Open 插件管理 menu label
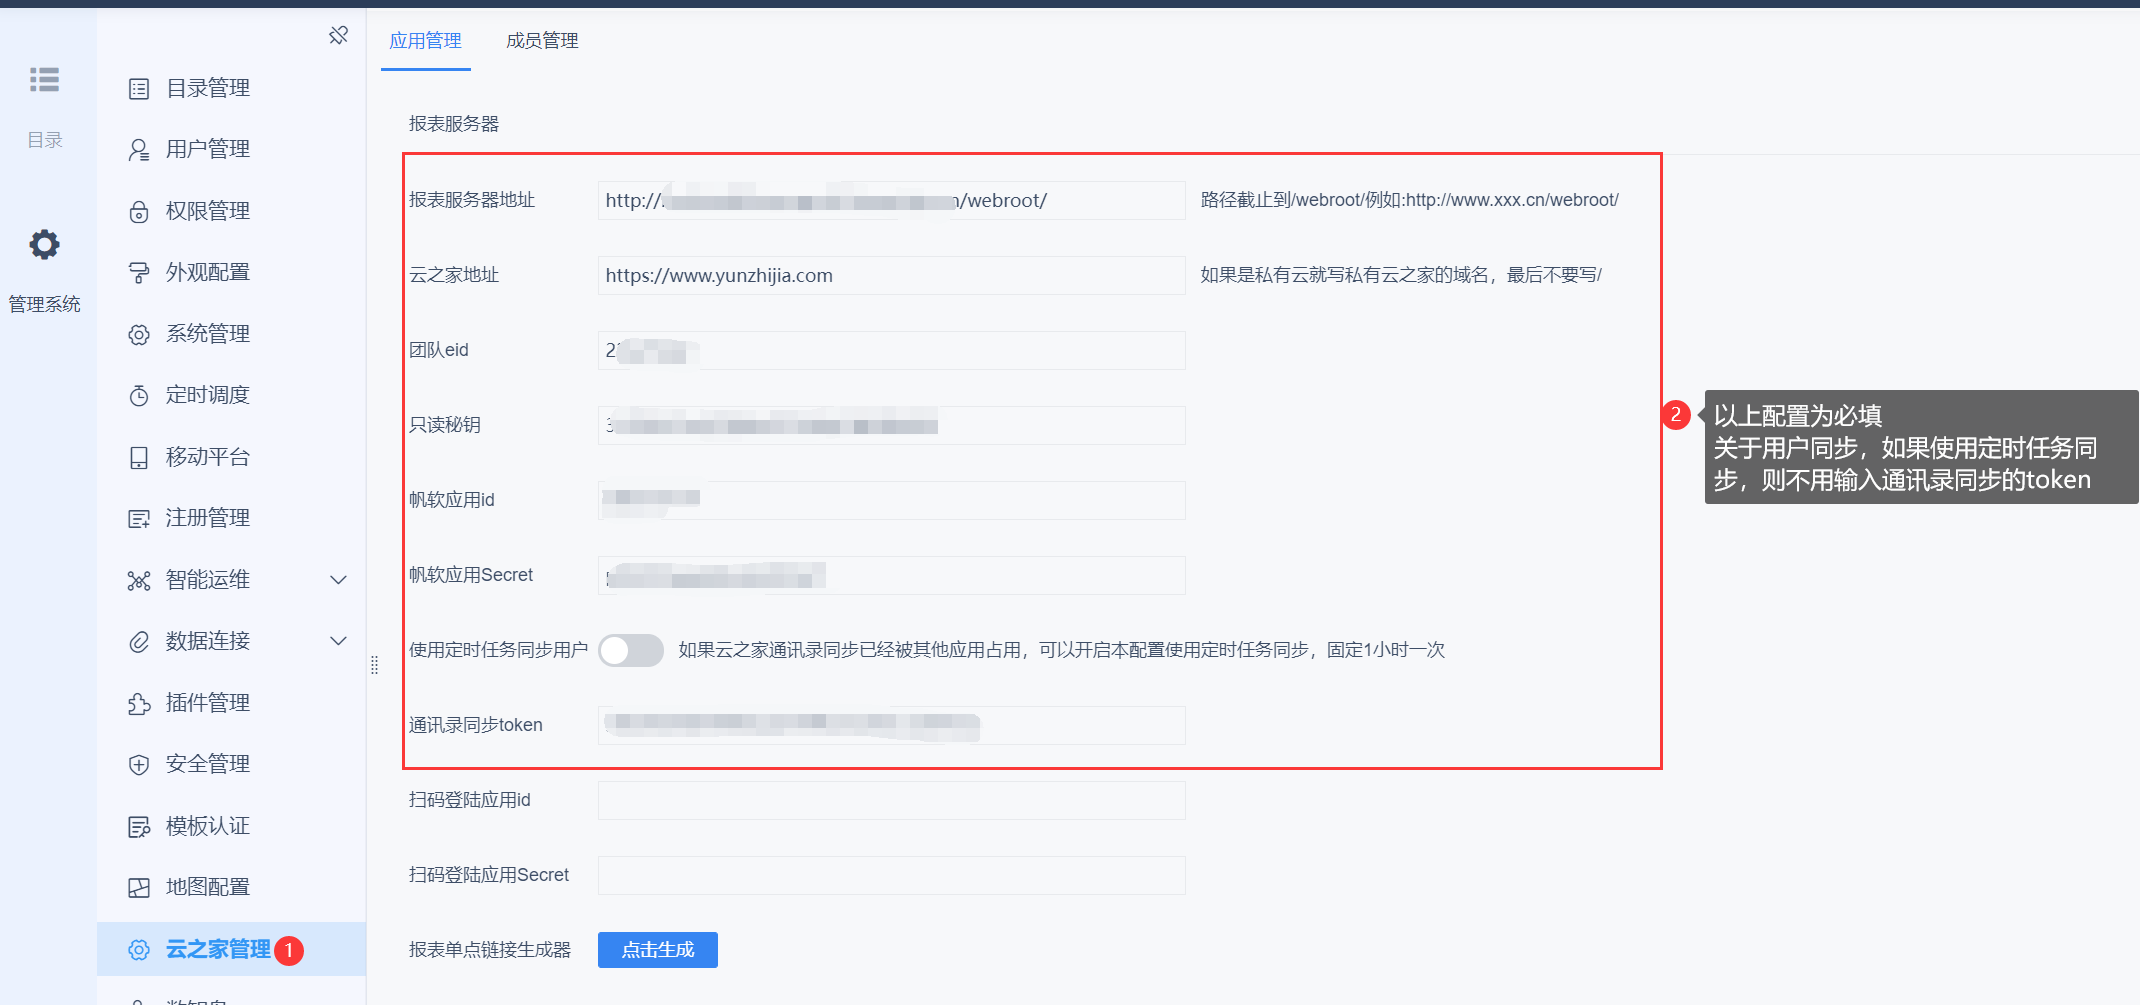Viewport: 2140px width, 1005px height. pos(208,703)
